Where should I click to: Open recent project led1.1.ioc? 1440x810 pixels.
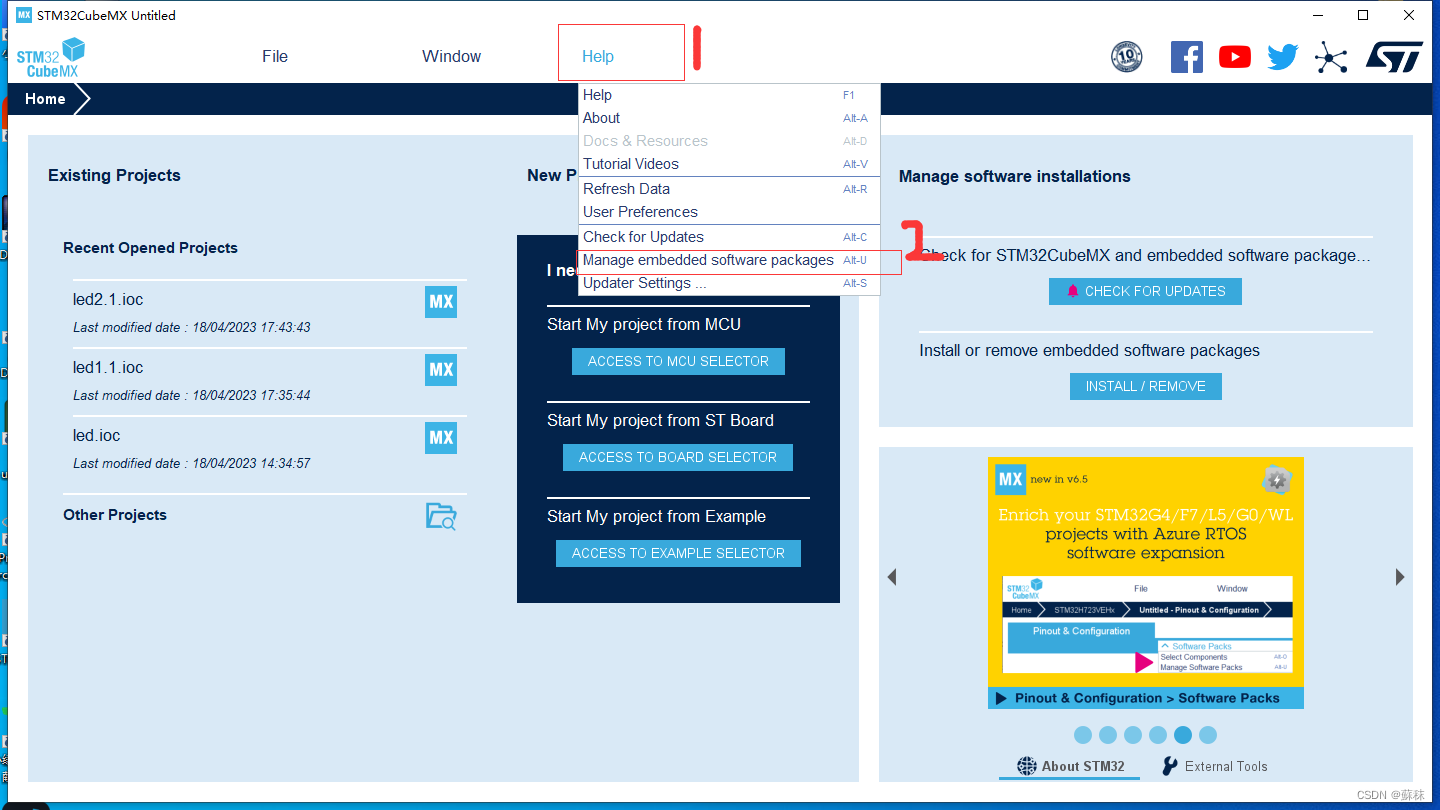108,368
